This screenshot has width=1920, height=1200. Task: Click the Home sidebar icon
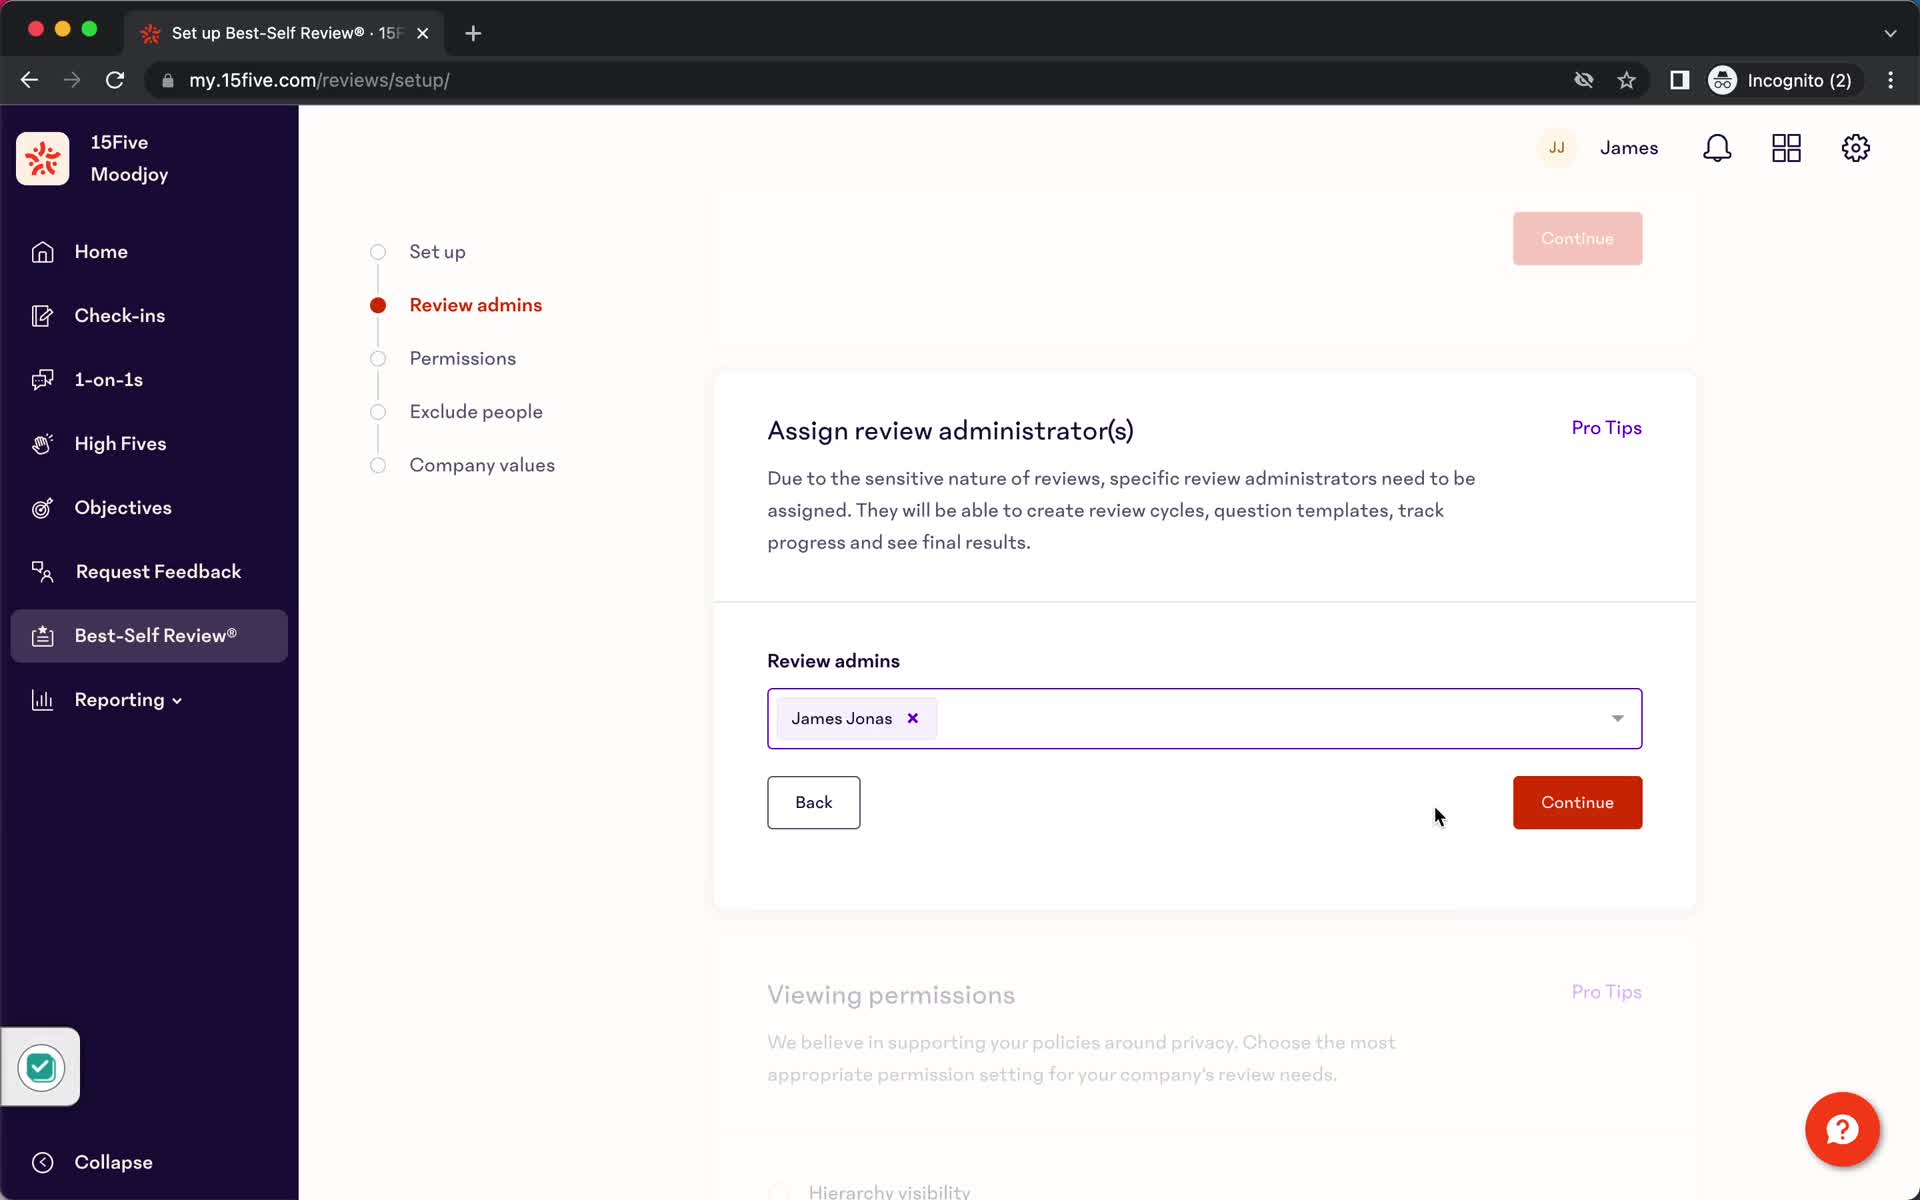(x=40, y=252)
